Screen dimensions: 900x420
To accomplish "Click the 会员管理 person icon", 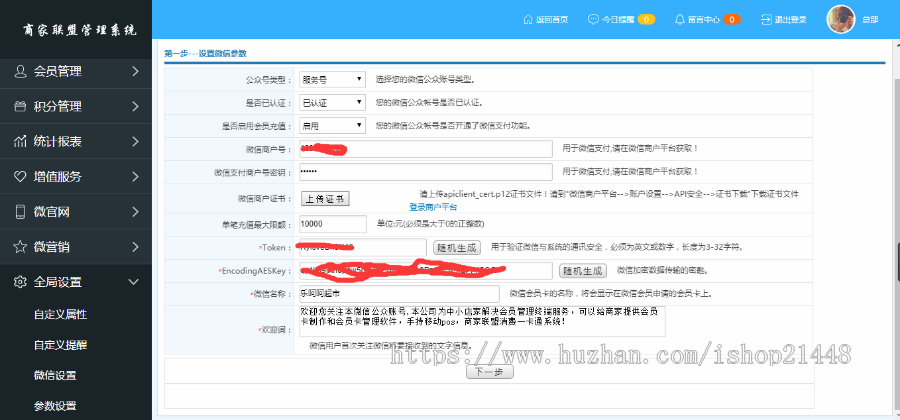I will 20,71.
